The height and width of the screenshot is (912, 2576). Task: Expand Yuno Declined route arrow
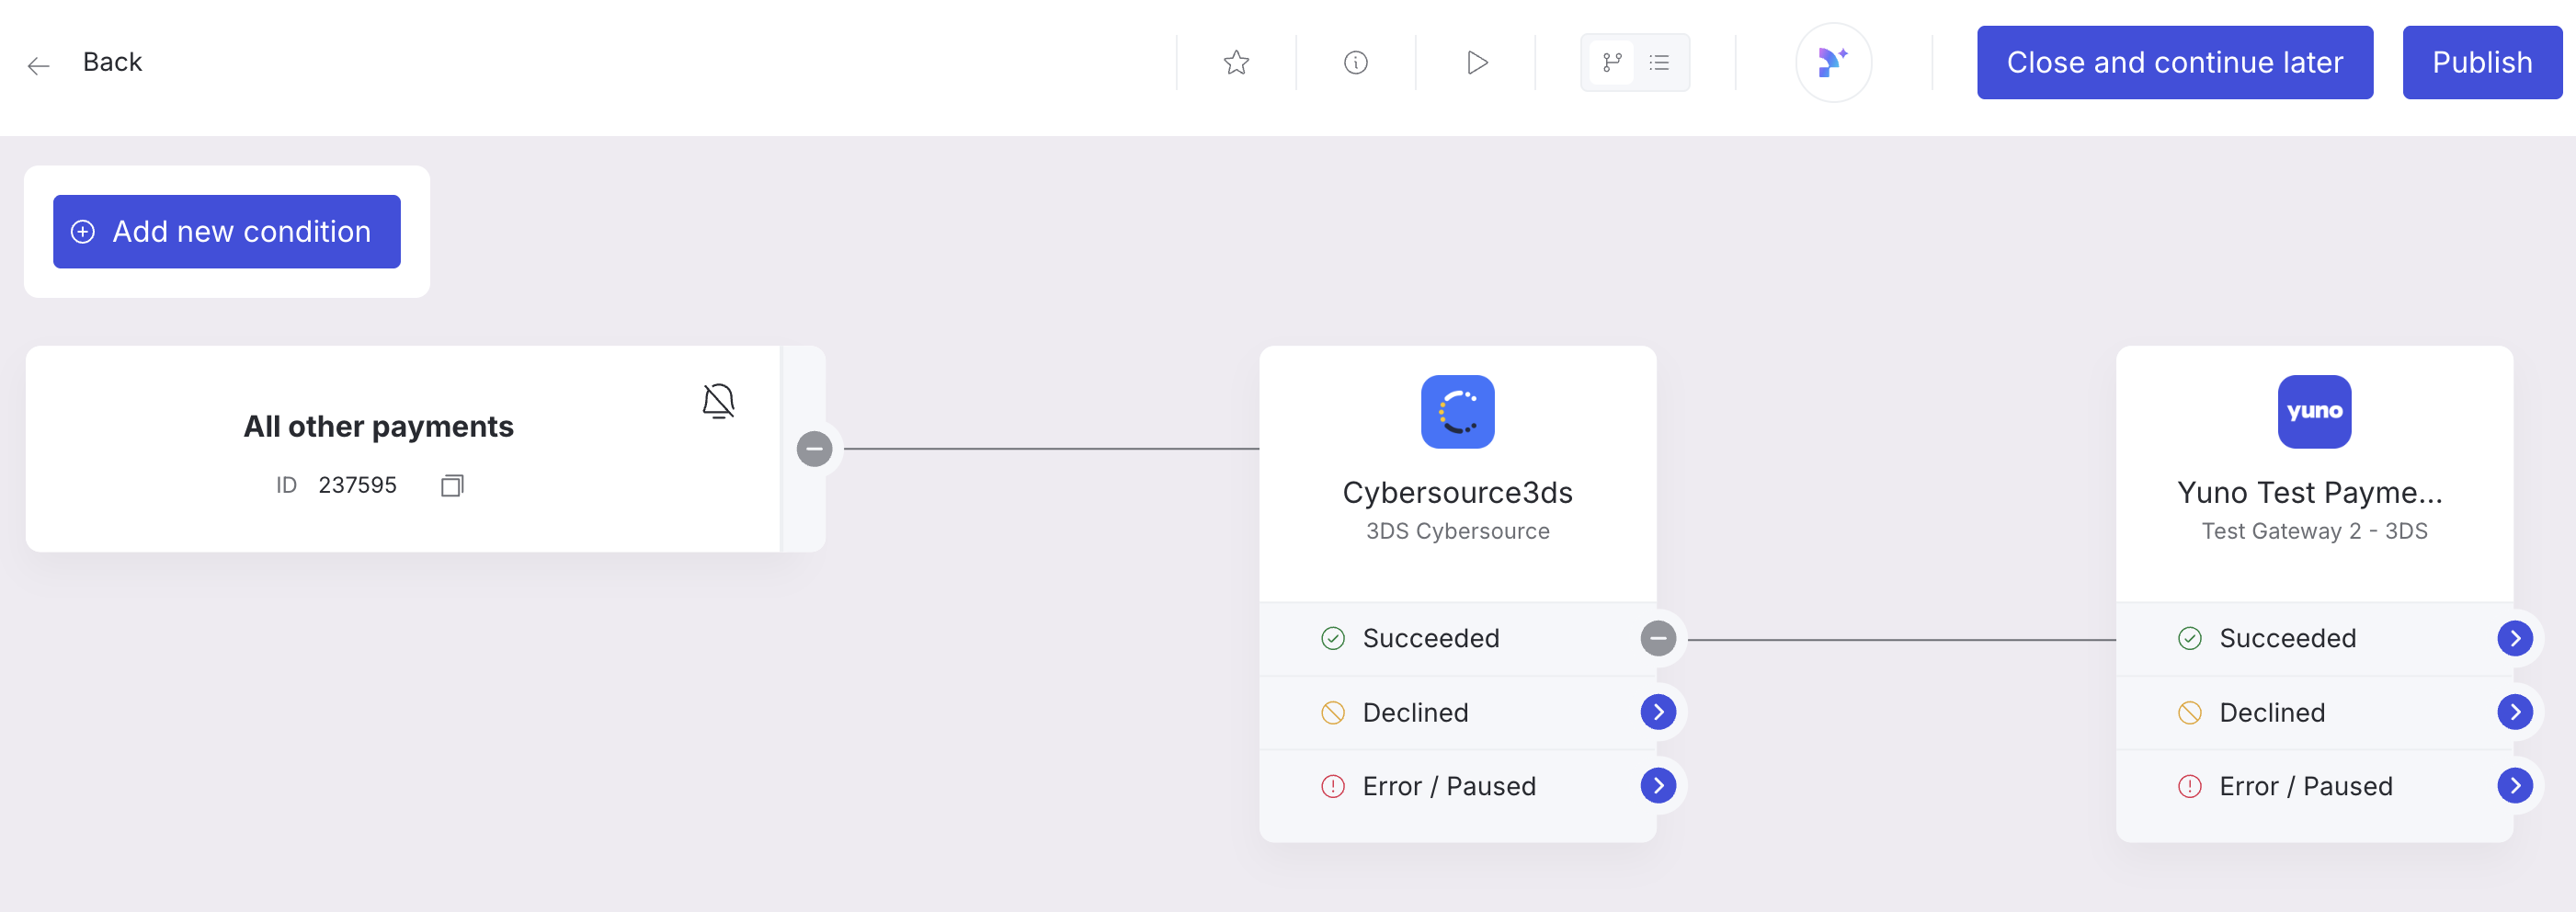click(2514, 712)
